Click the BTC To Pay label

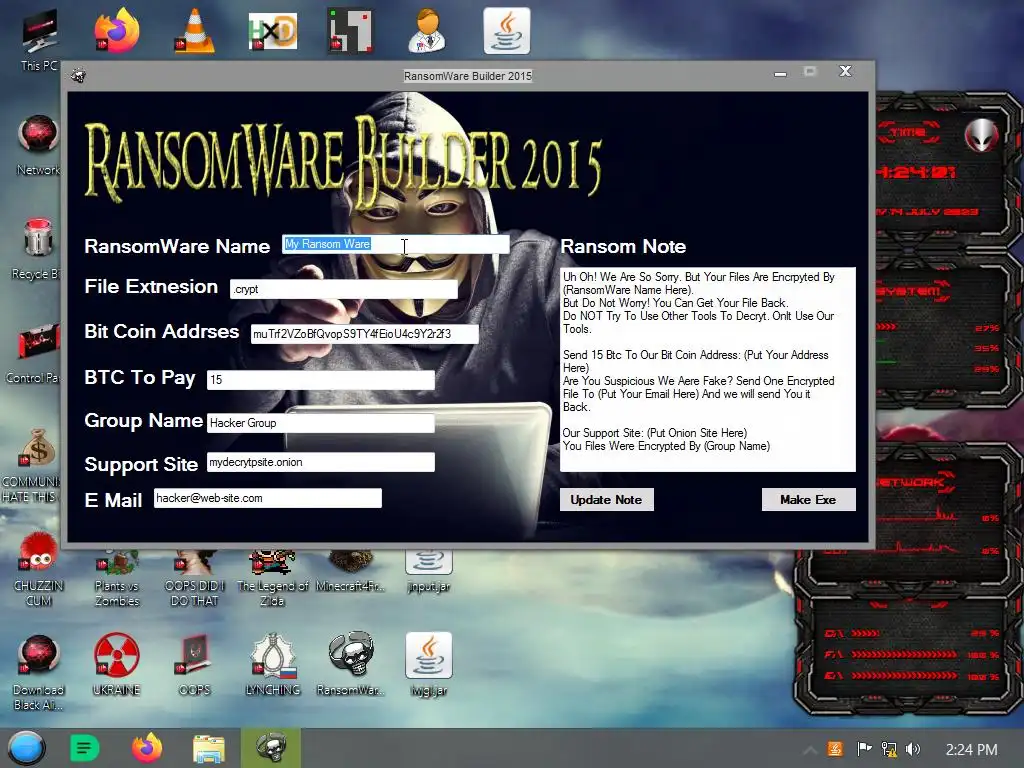tap(140, 377)
